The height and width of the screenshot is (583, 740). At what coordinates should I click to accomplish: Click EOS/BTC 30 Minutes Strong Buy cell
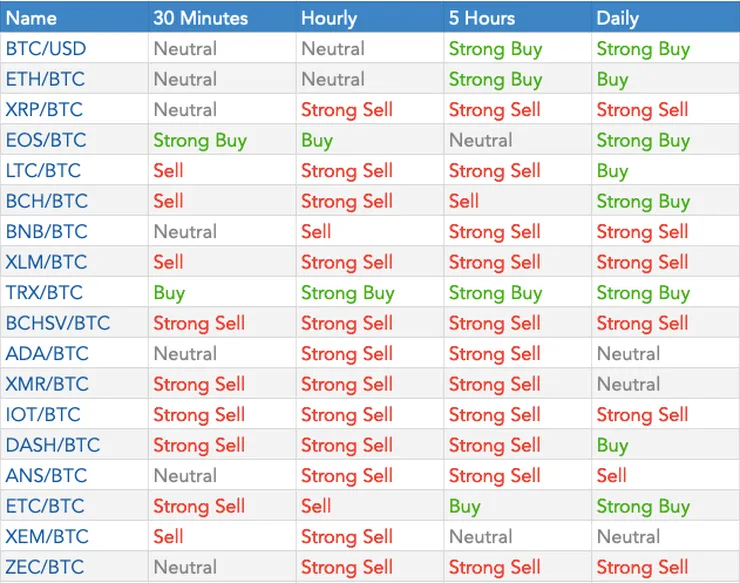pyautogui.click(x=200, y=140)
